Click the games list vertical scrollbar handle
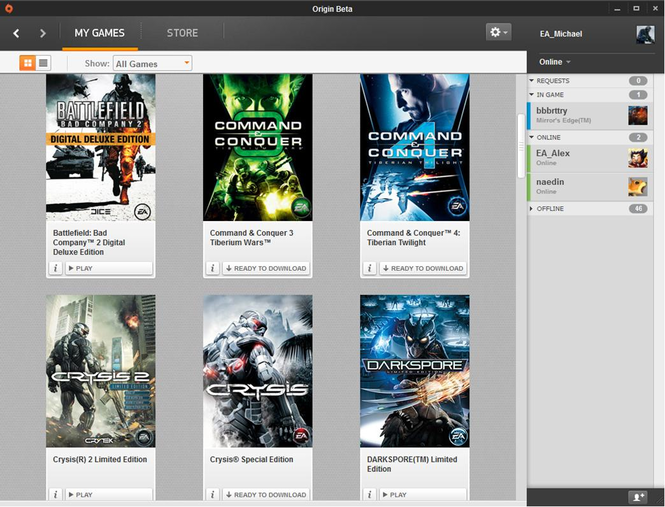This screenshot has height=507, width=665. click(x=521, y=146)
